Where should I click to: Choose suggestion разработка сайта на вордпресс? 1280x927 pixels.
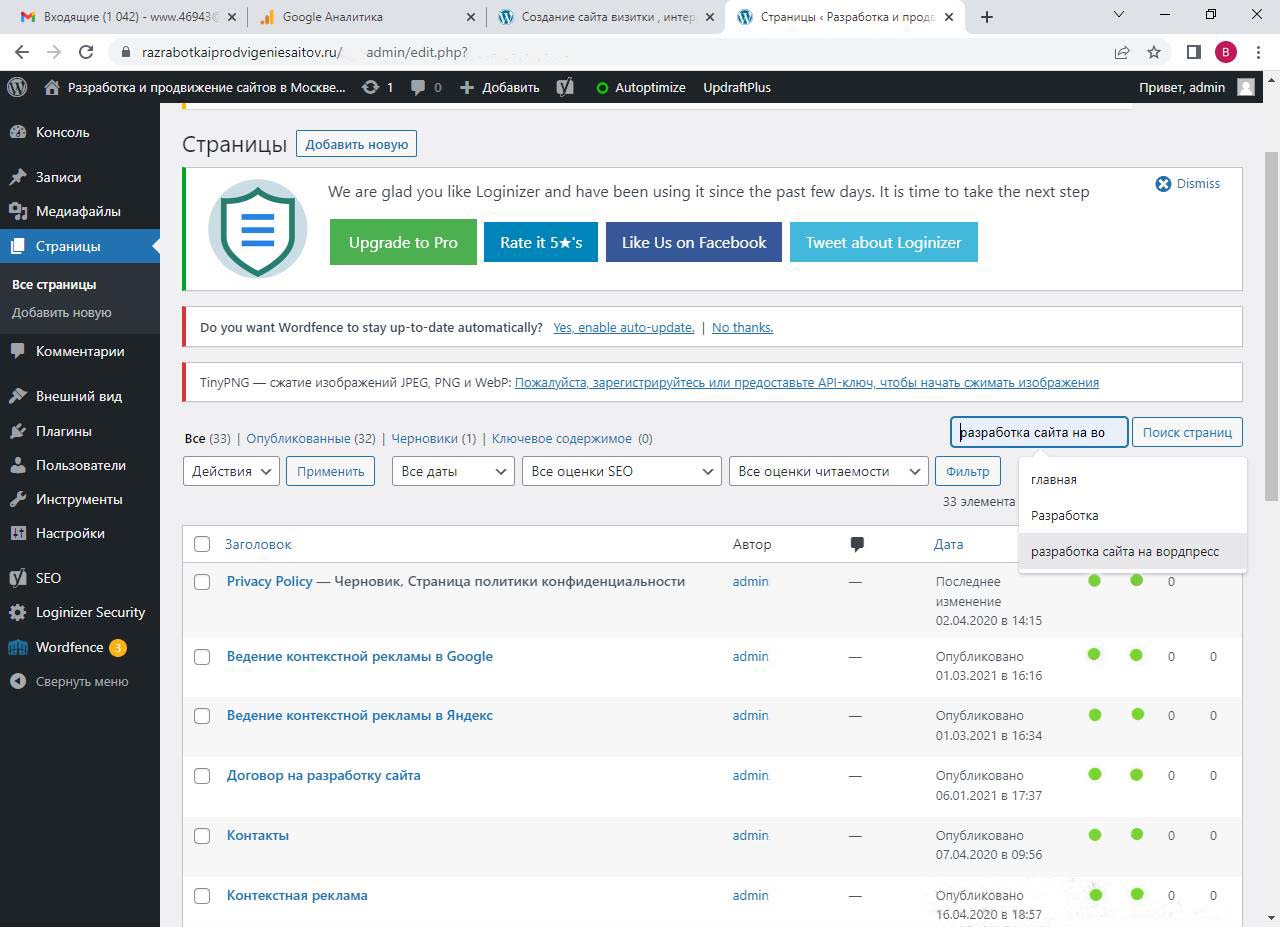[1125, 551]
